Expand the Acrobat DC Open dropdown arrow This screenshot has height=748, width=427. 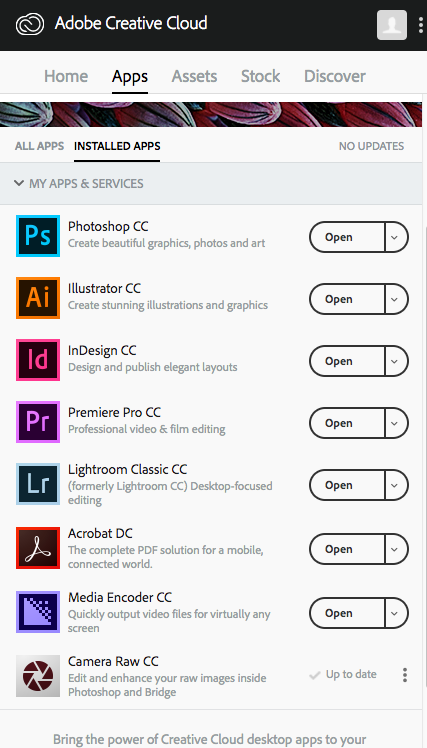(396, 549)
